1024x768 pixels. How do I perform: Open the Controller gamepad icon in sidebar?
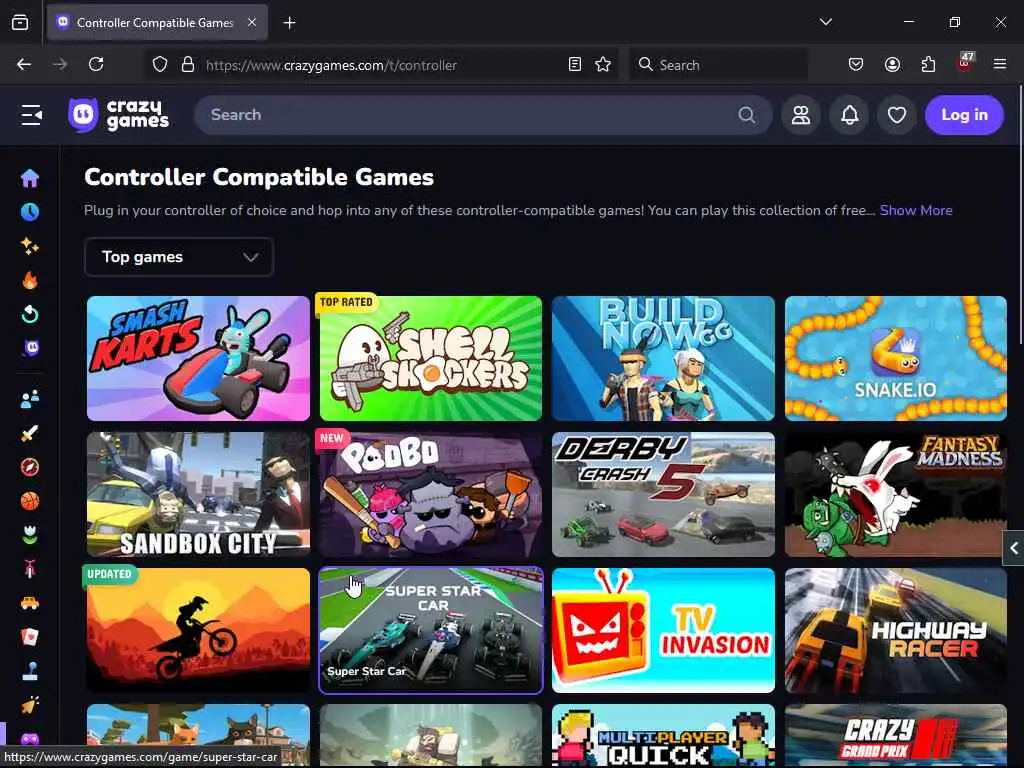(x=29, y=739)
